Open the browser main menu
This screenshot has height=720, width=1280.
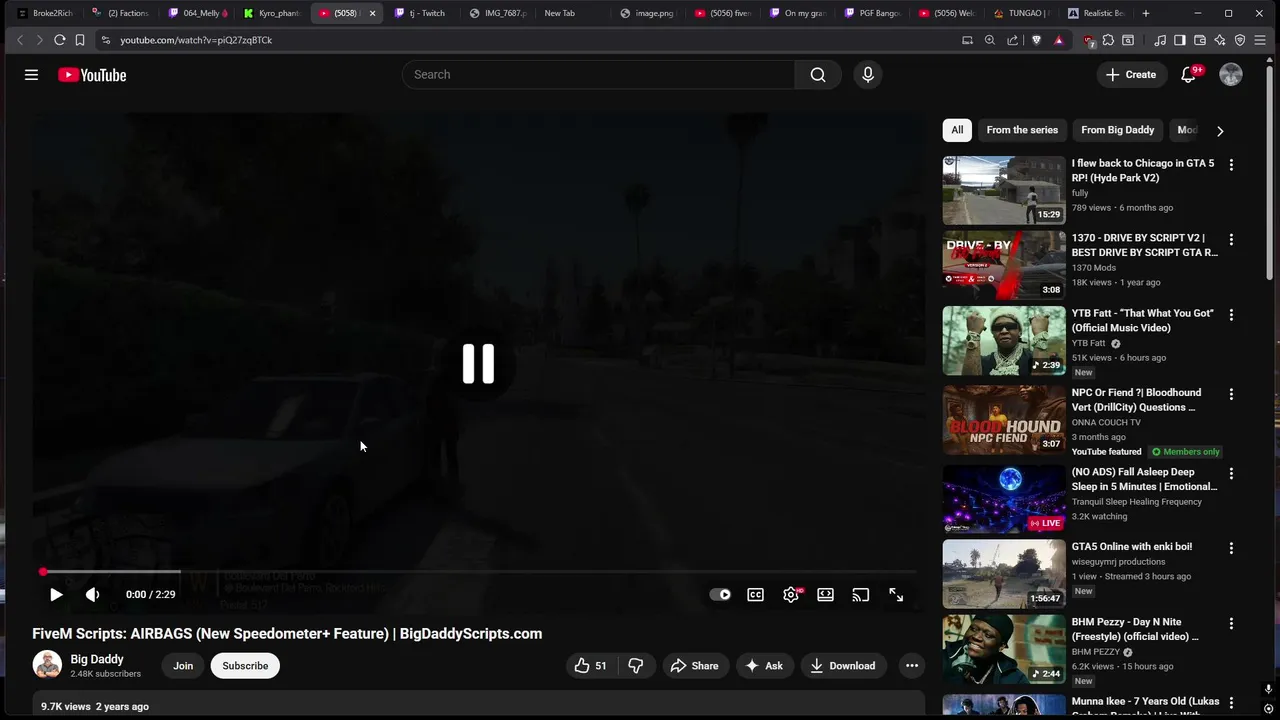click(1261, 40)
